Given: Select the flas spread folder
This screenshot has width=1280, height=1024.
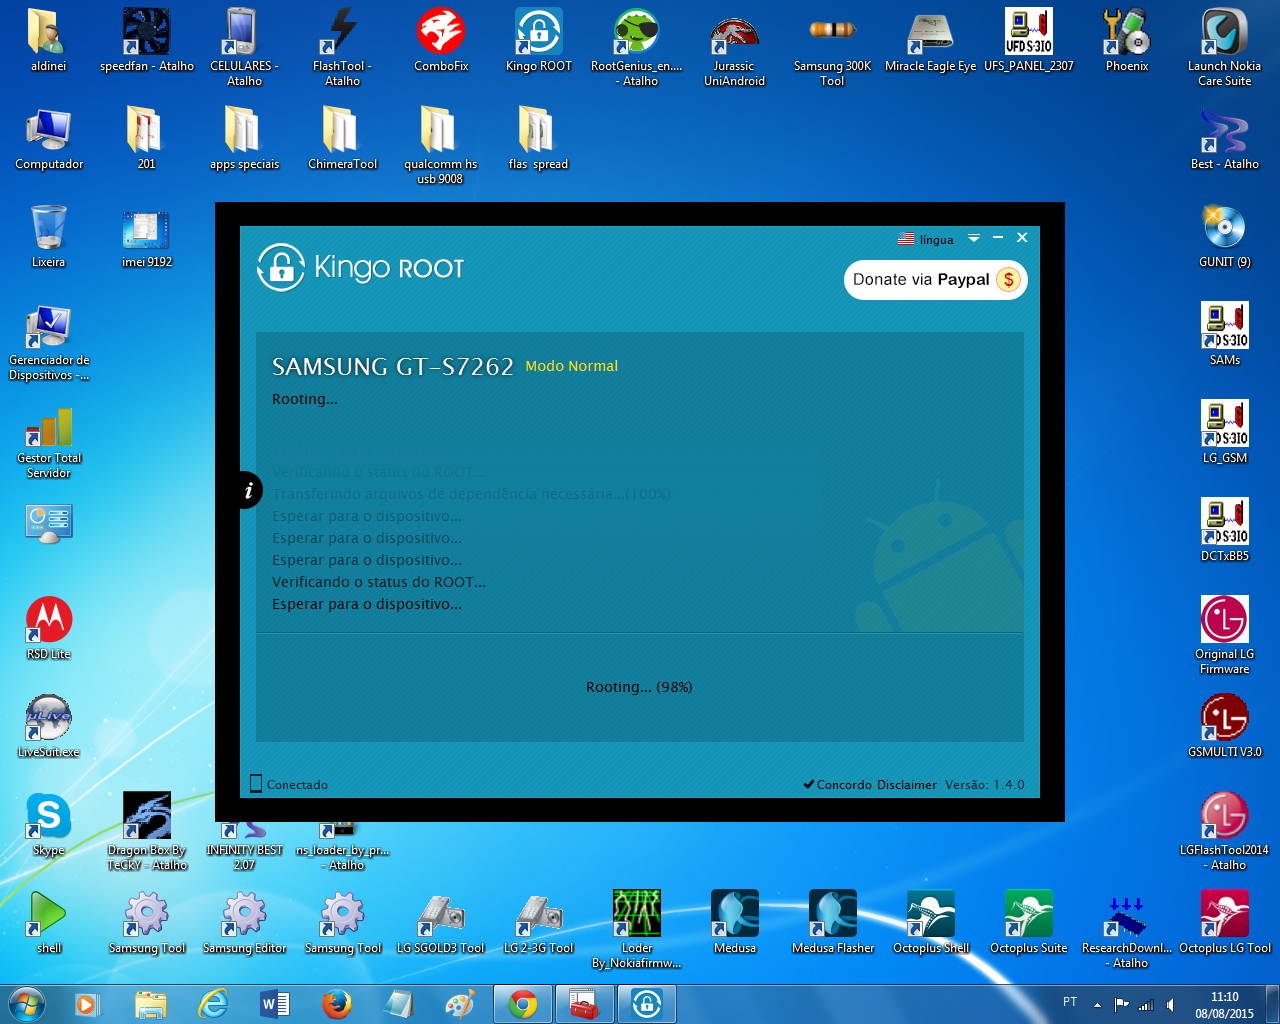Looking at the screenshot, I should pyautogui.click(x=539, y=139).
